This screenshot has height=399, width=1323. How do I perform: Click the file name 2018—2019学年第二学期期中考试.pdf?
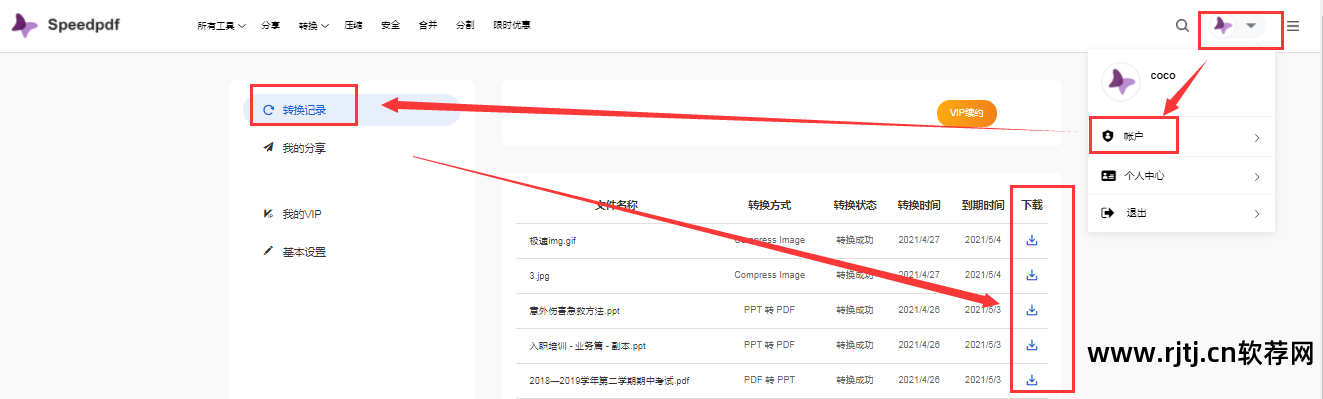[609, 381]
